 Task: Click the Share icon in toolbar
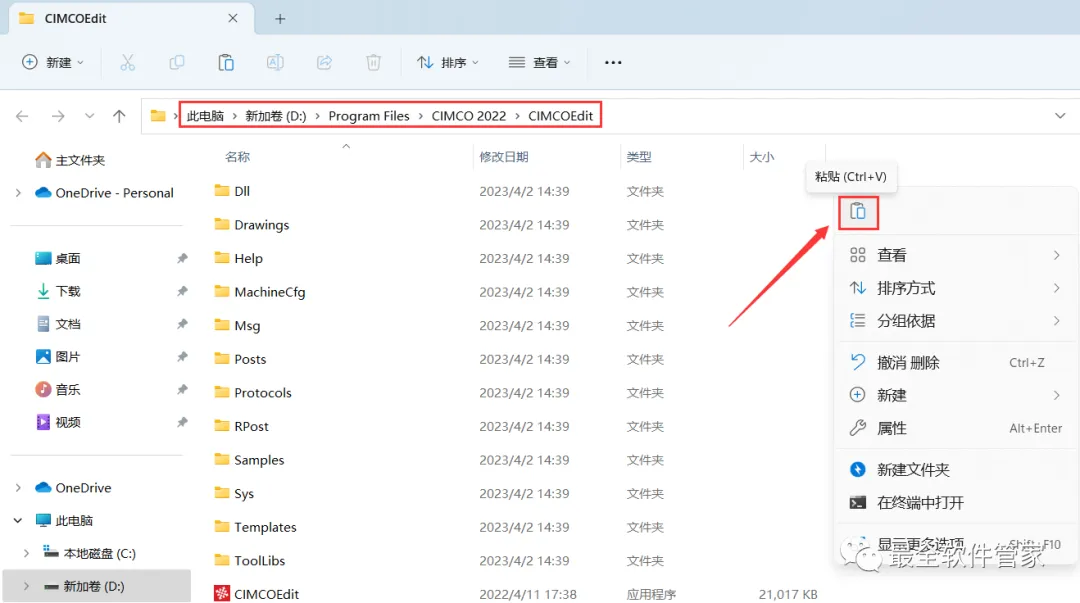pos(324,63)
